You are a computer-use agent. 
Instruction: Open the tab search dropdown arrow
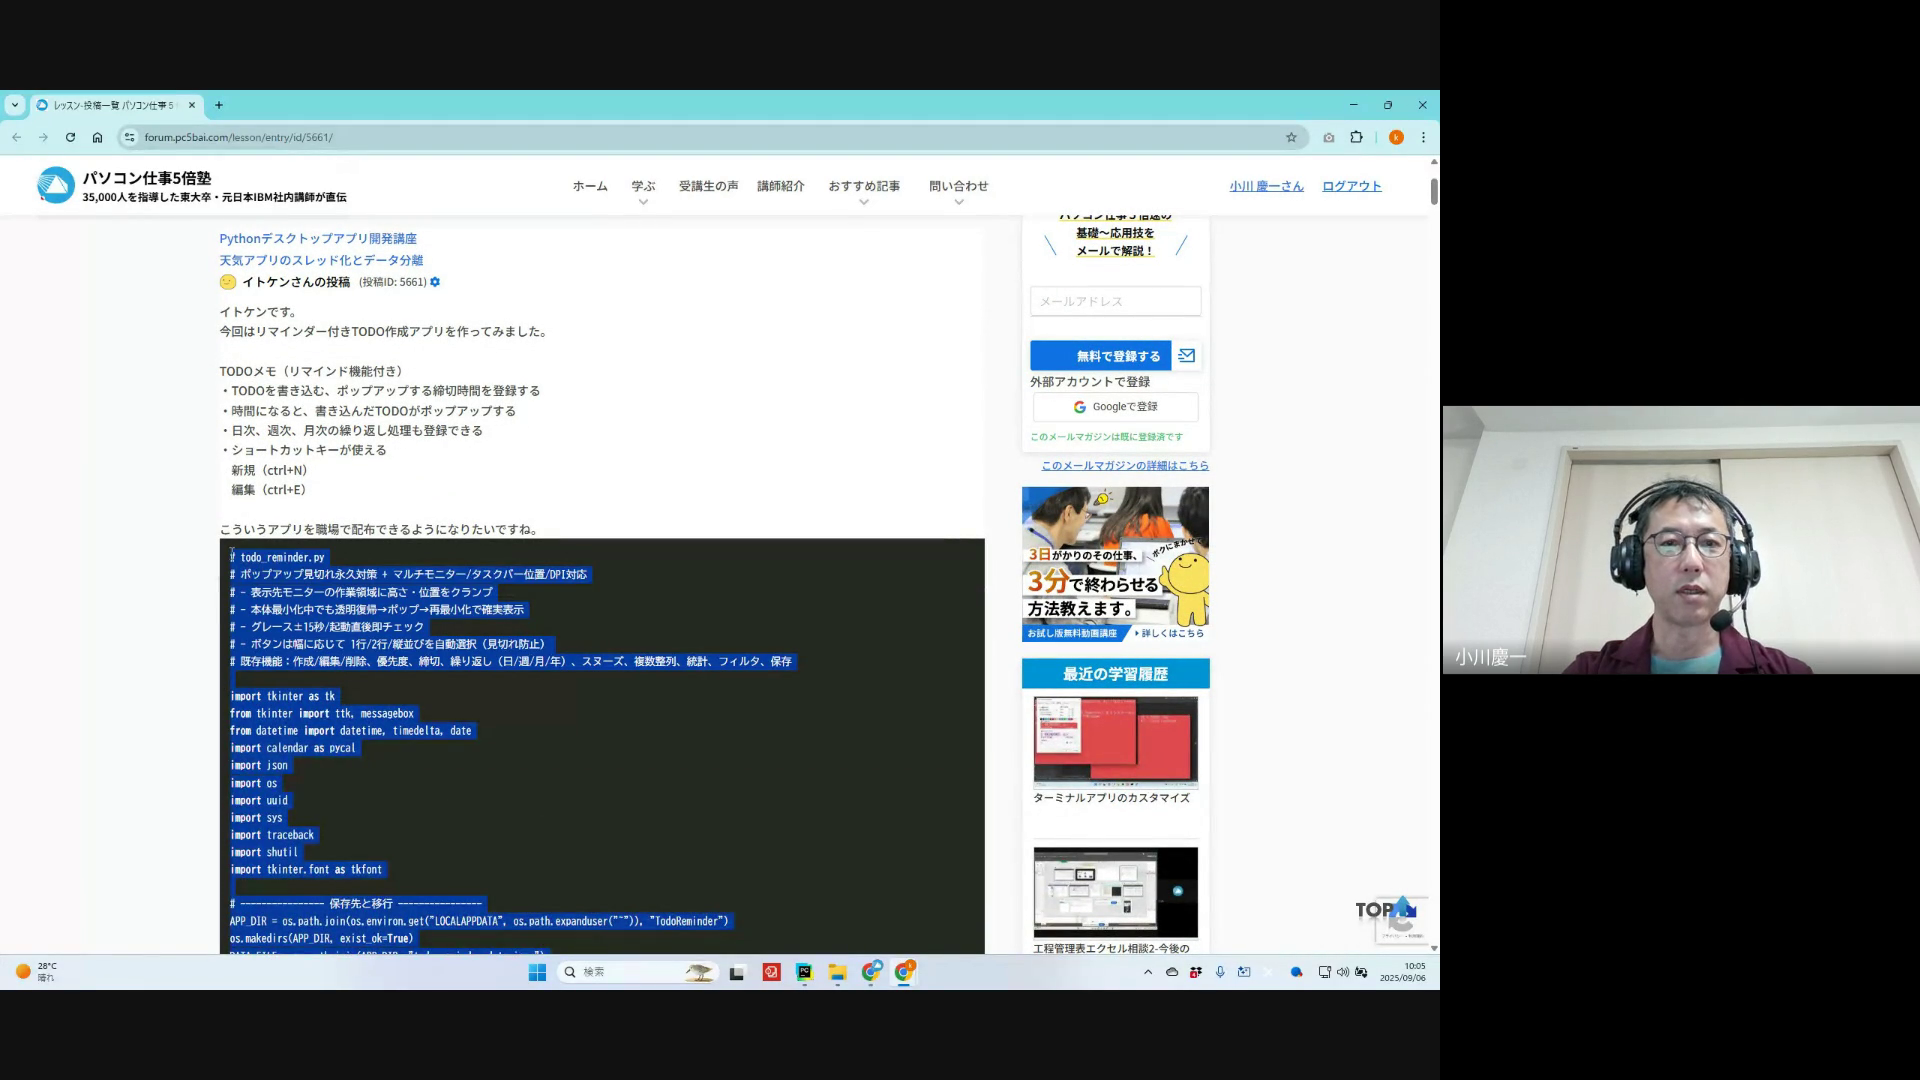pyautogui.click(x=14, y=105)
